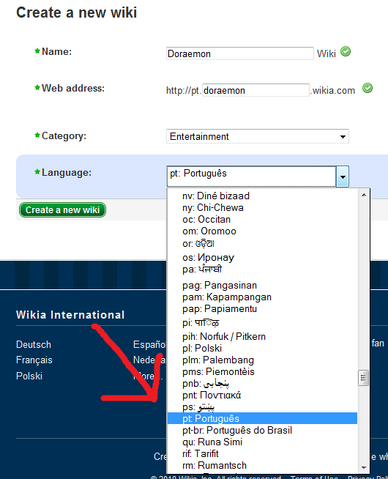Pick pms: Piemontèis from the list
Screen dimensions: 388x479
tap(218, 372)
